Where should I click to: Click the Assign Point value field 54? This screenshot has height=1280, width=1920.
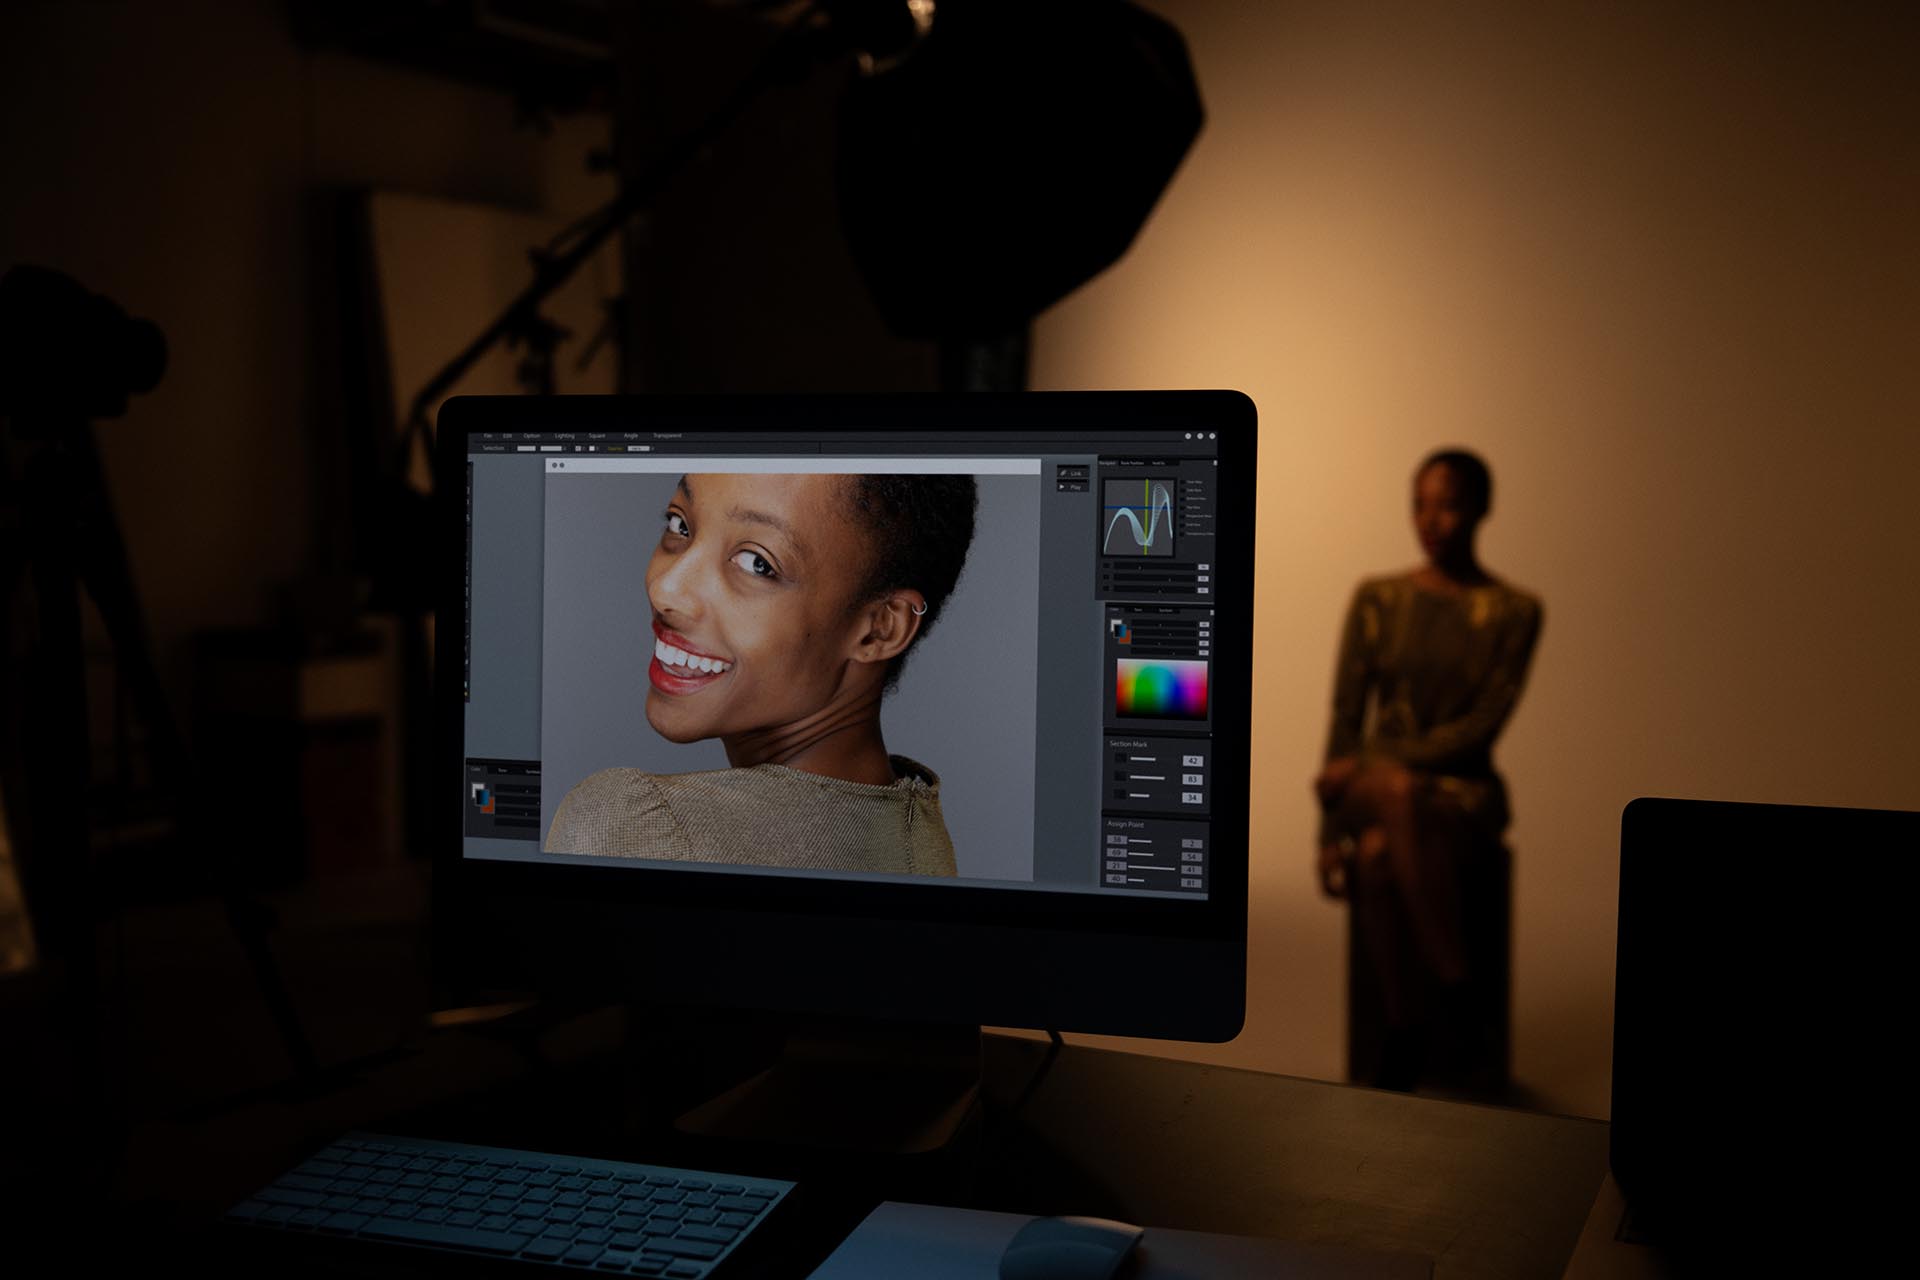1191,857
